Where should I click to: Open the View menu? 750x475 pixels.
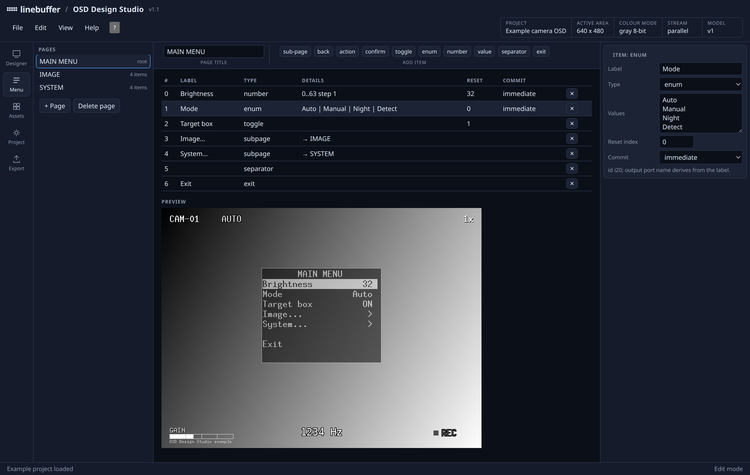[66, 28]
